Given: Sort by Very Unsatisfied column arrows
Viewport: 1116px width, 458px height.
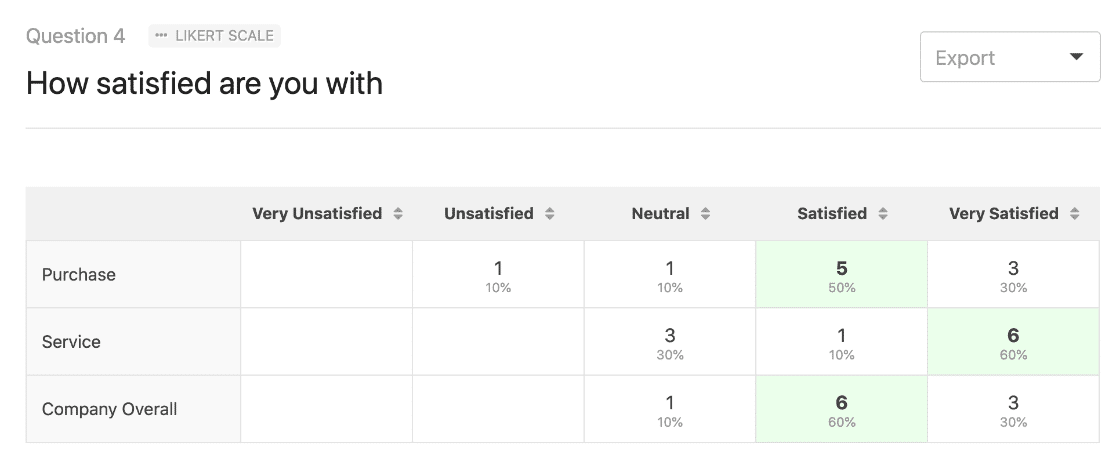Looking at the screenshot, I should tap(398, 214).
